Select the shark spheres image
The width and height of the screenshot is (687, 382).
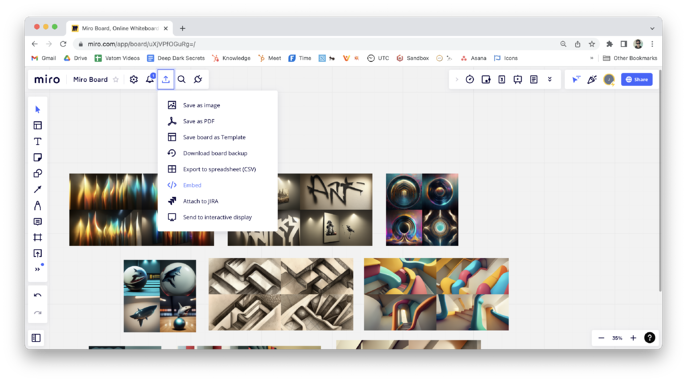pyautogui.click(x=160, y=296)
